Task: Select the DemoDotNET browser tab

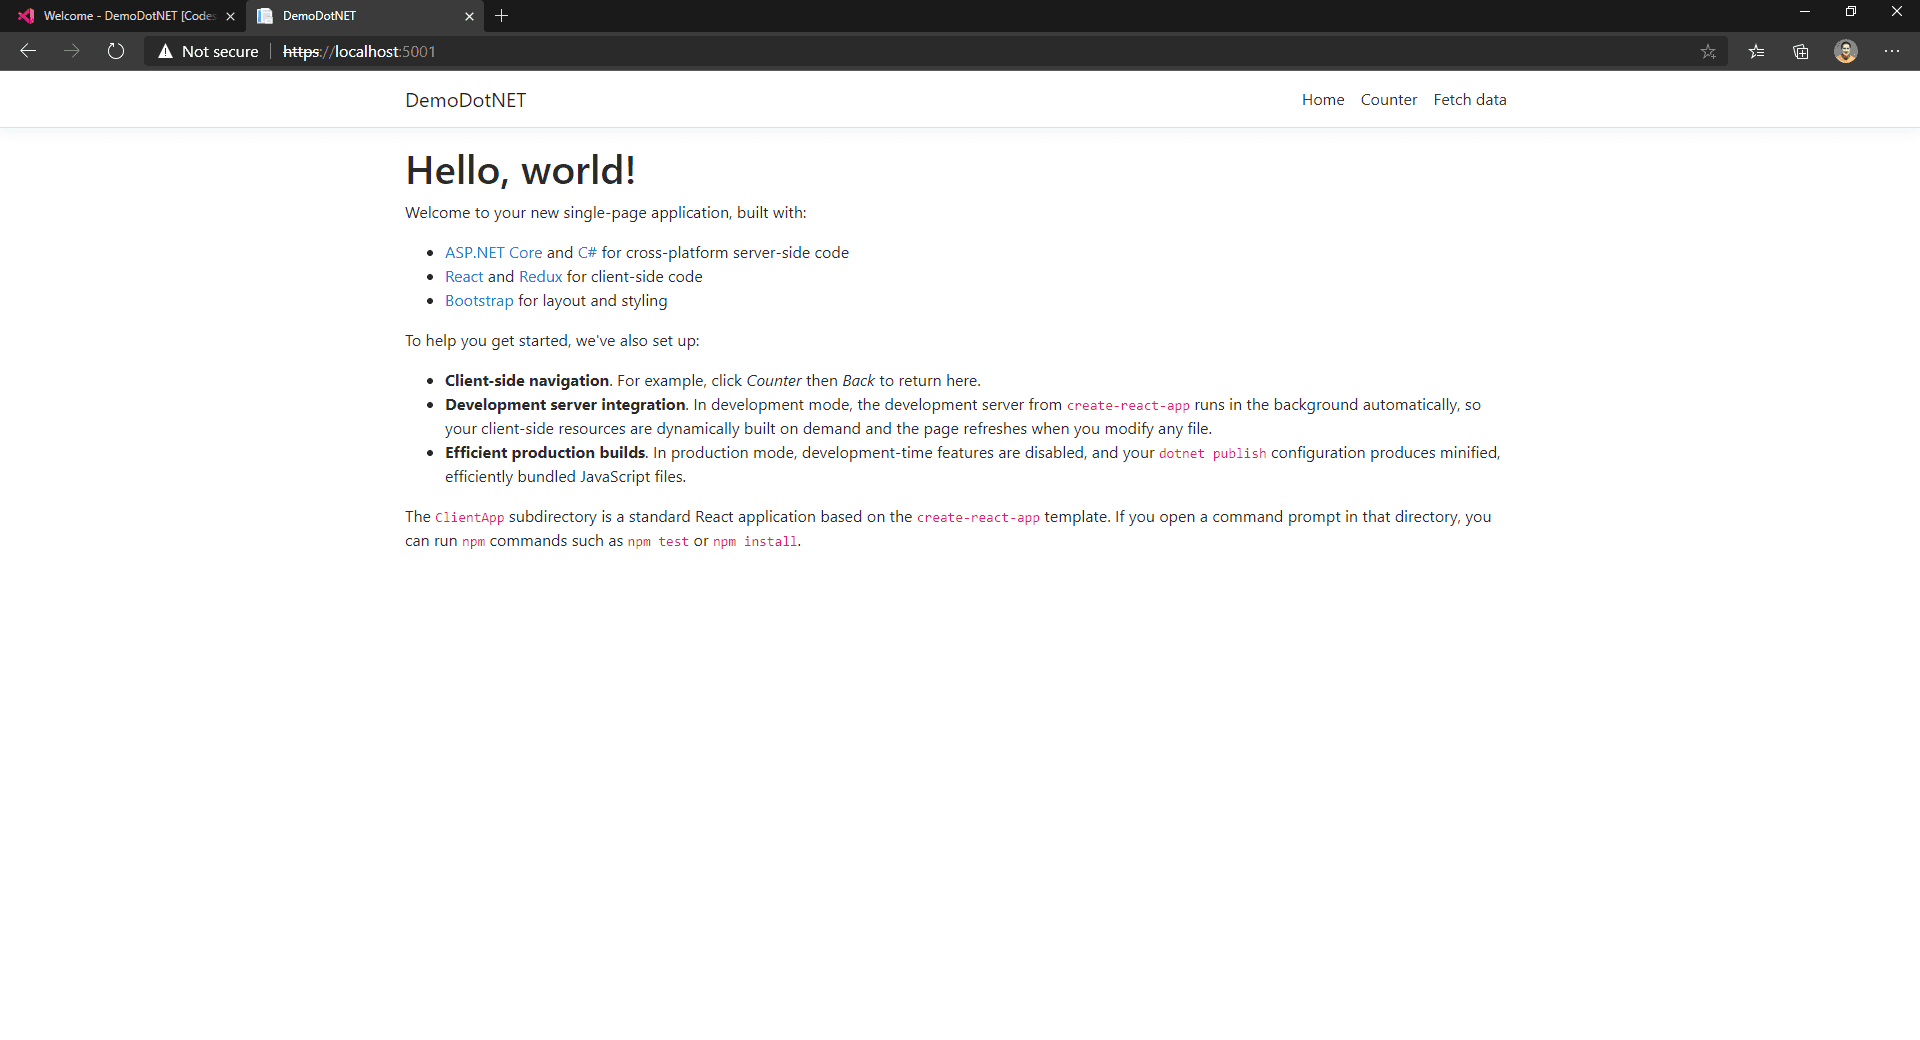Action: [365, 16]
